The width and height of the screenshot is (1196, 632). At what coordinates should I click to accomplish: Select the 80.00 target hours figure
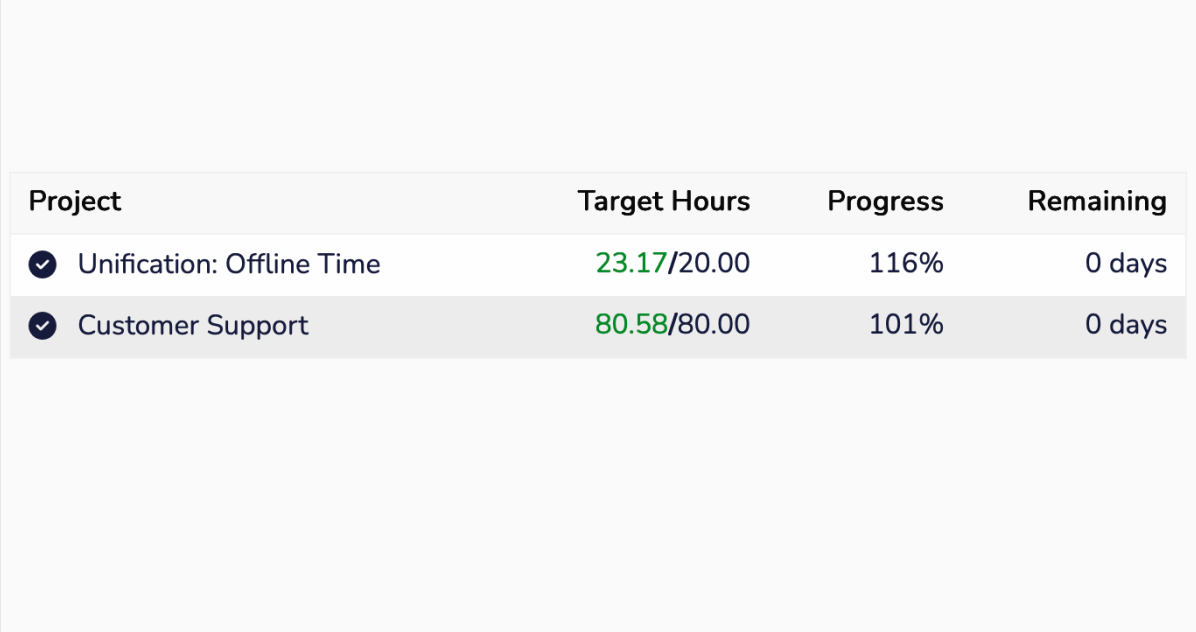(714, 326)
